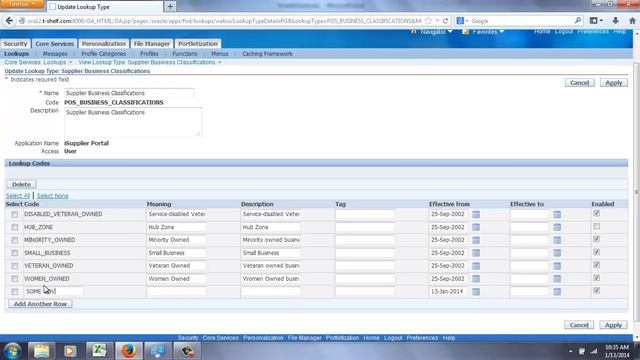The width and height of the screenshot is (640, 360).
Task: Open new browser tab plus button
Action: pos(170,7)
